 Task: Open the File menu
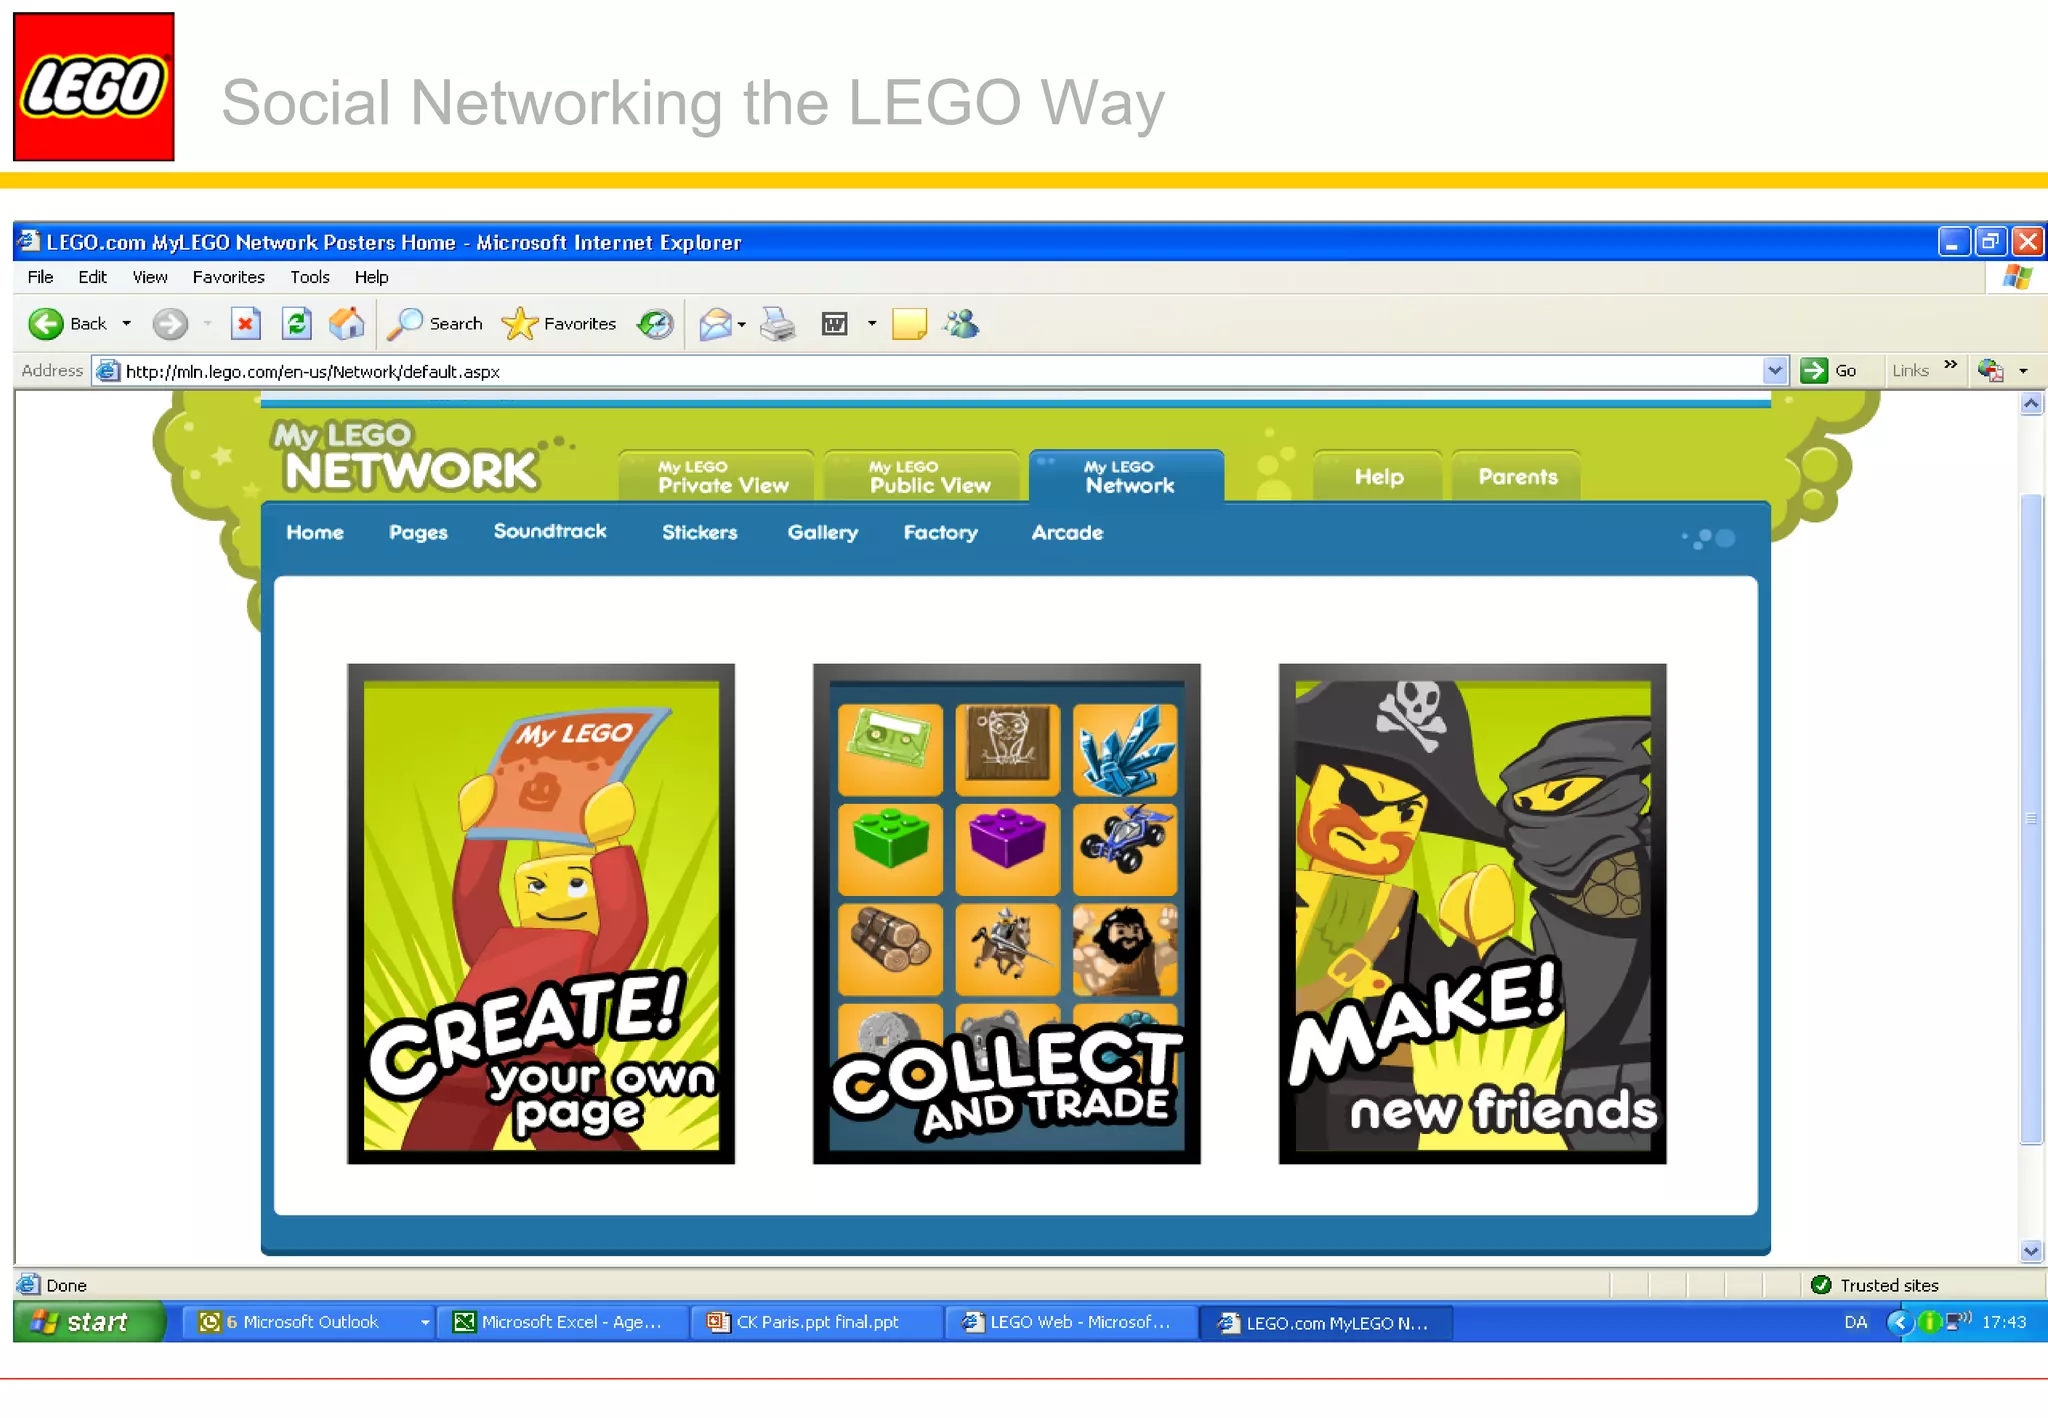40,277
